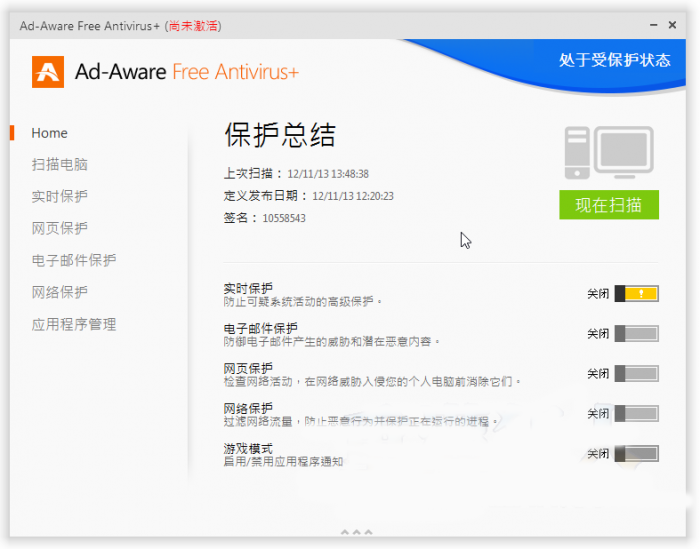
Task: Close the Ad-Aware window
Action: coord(672,25)
